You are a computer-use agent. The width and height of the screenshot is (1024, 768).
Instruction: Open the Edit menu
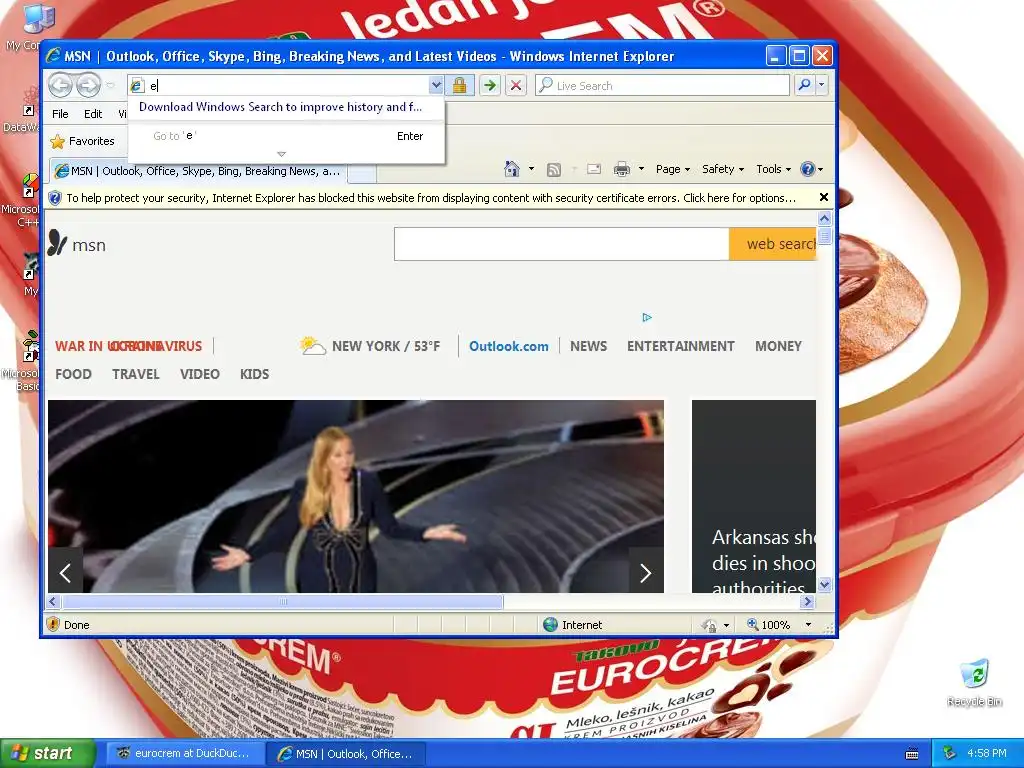(93, 114)
